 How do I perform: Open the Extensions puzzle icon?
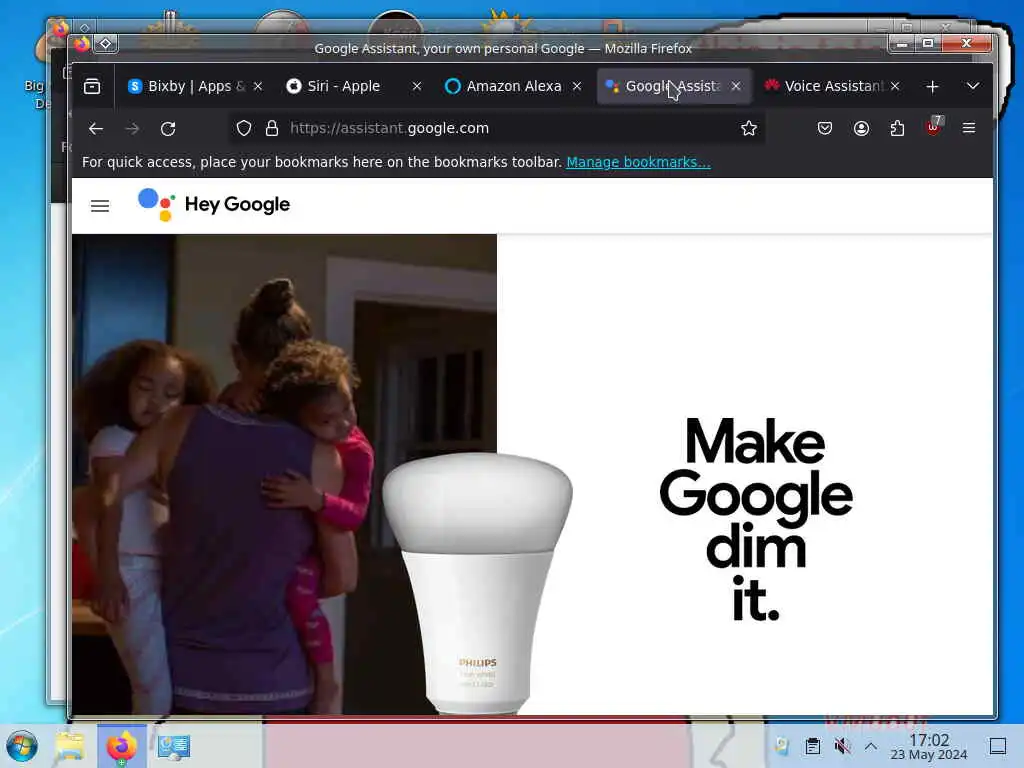pyautogui.click(x=897, y=129)
